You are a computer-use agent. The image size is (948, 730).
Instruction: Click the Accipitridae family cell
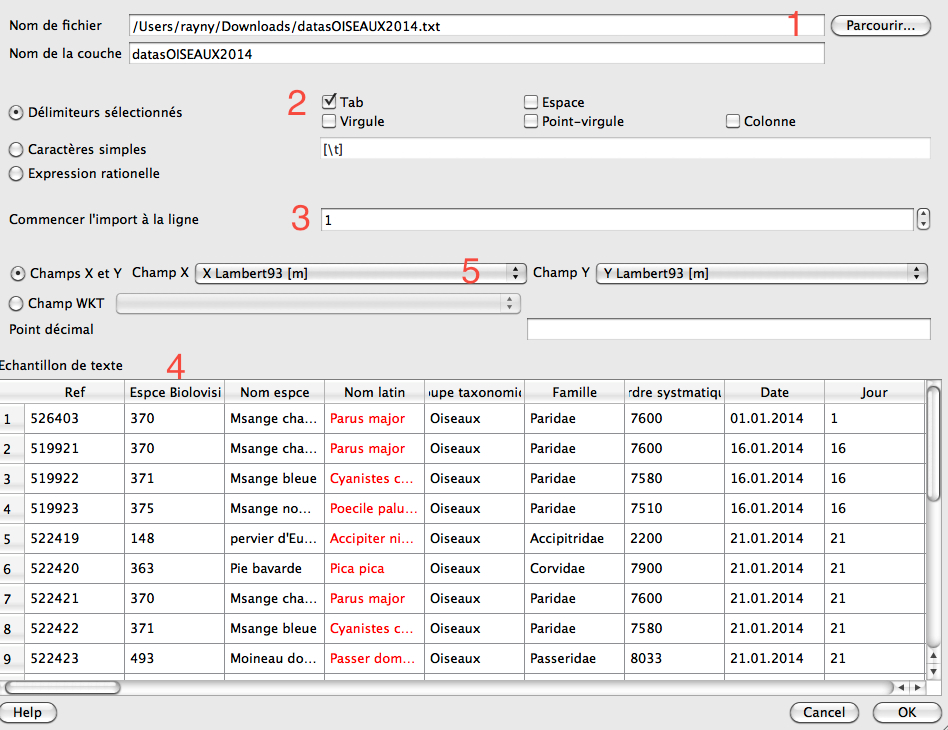(x=574, y=538)
